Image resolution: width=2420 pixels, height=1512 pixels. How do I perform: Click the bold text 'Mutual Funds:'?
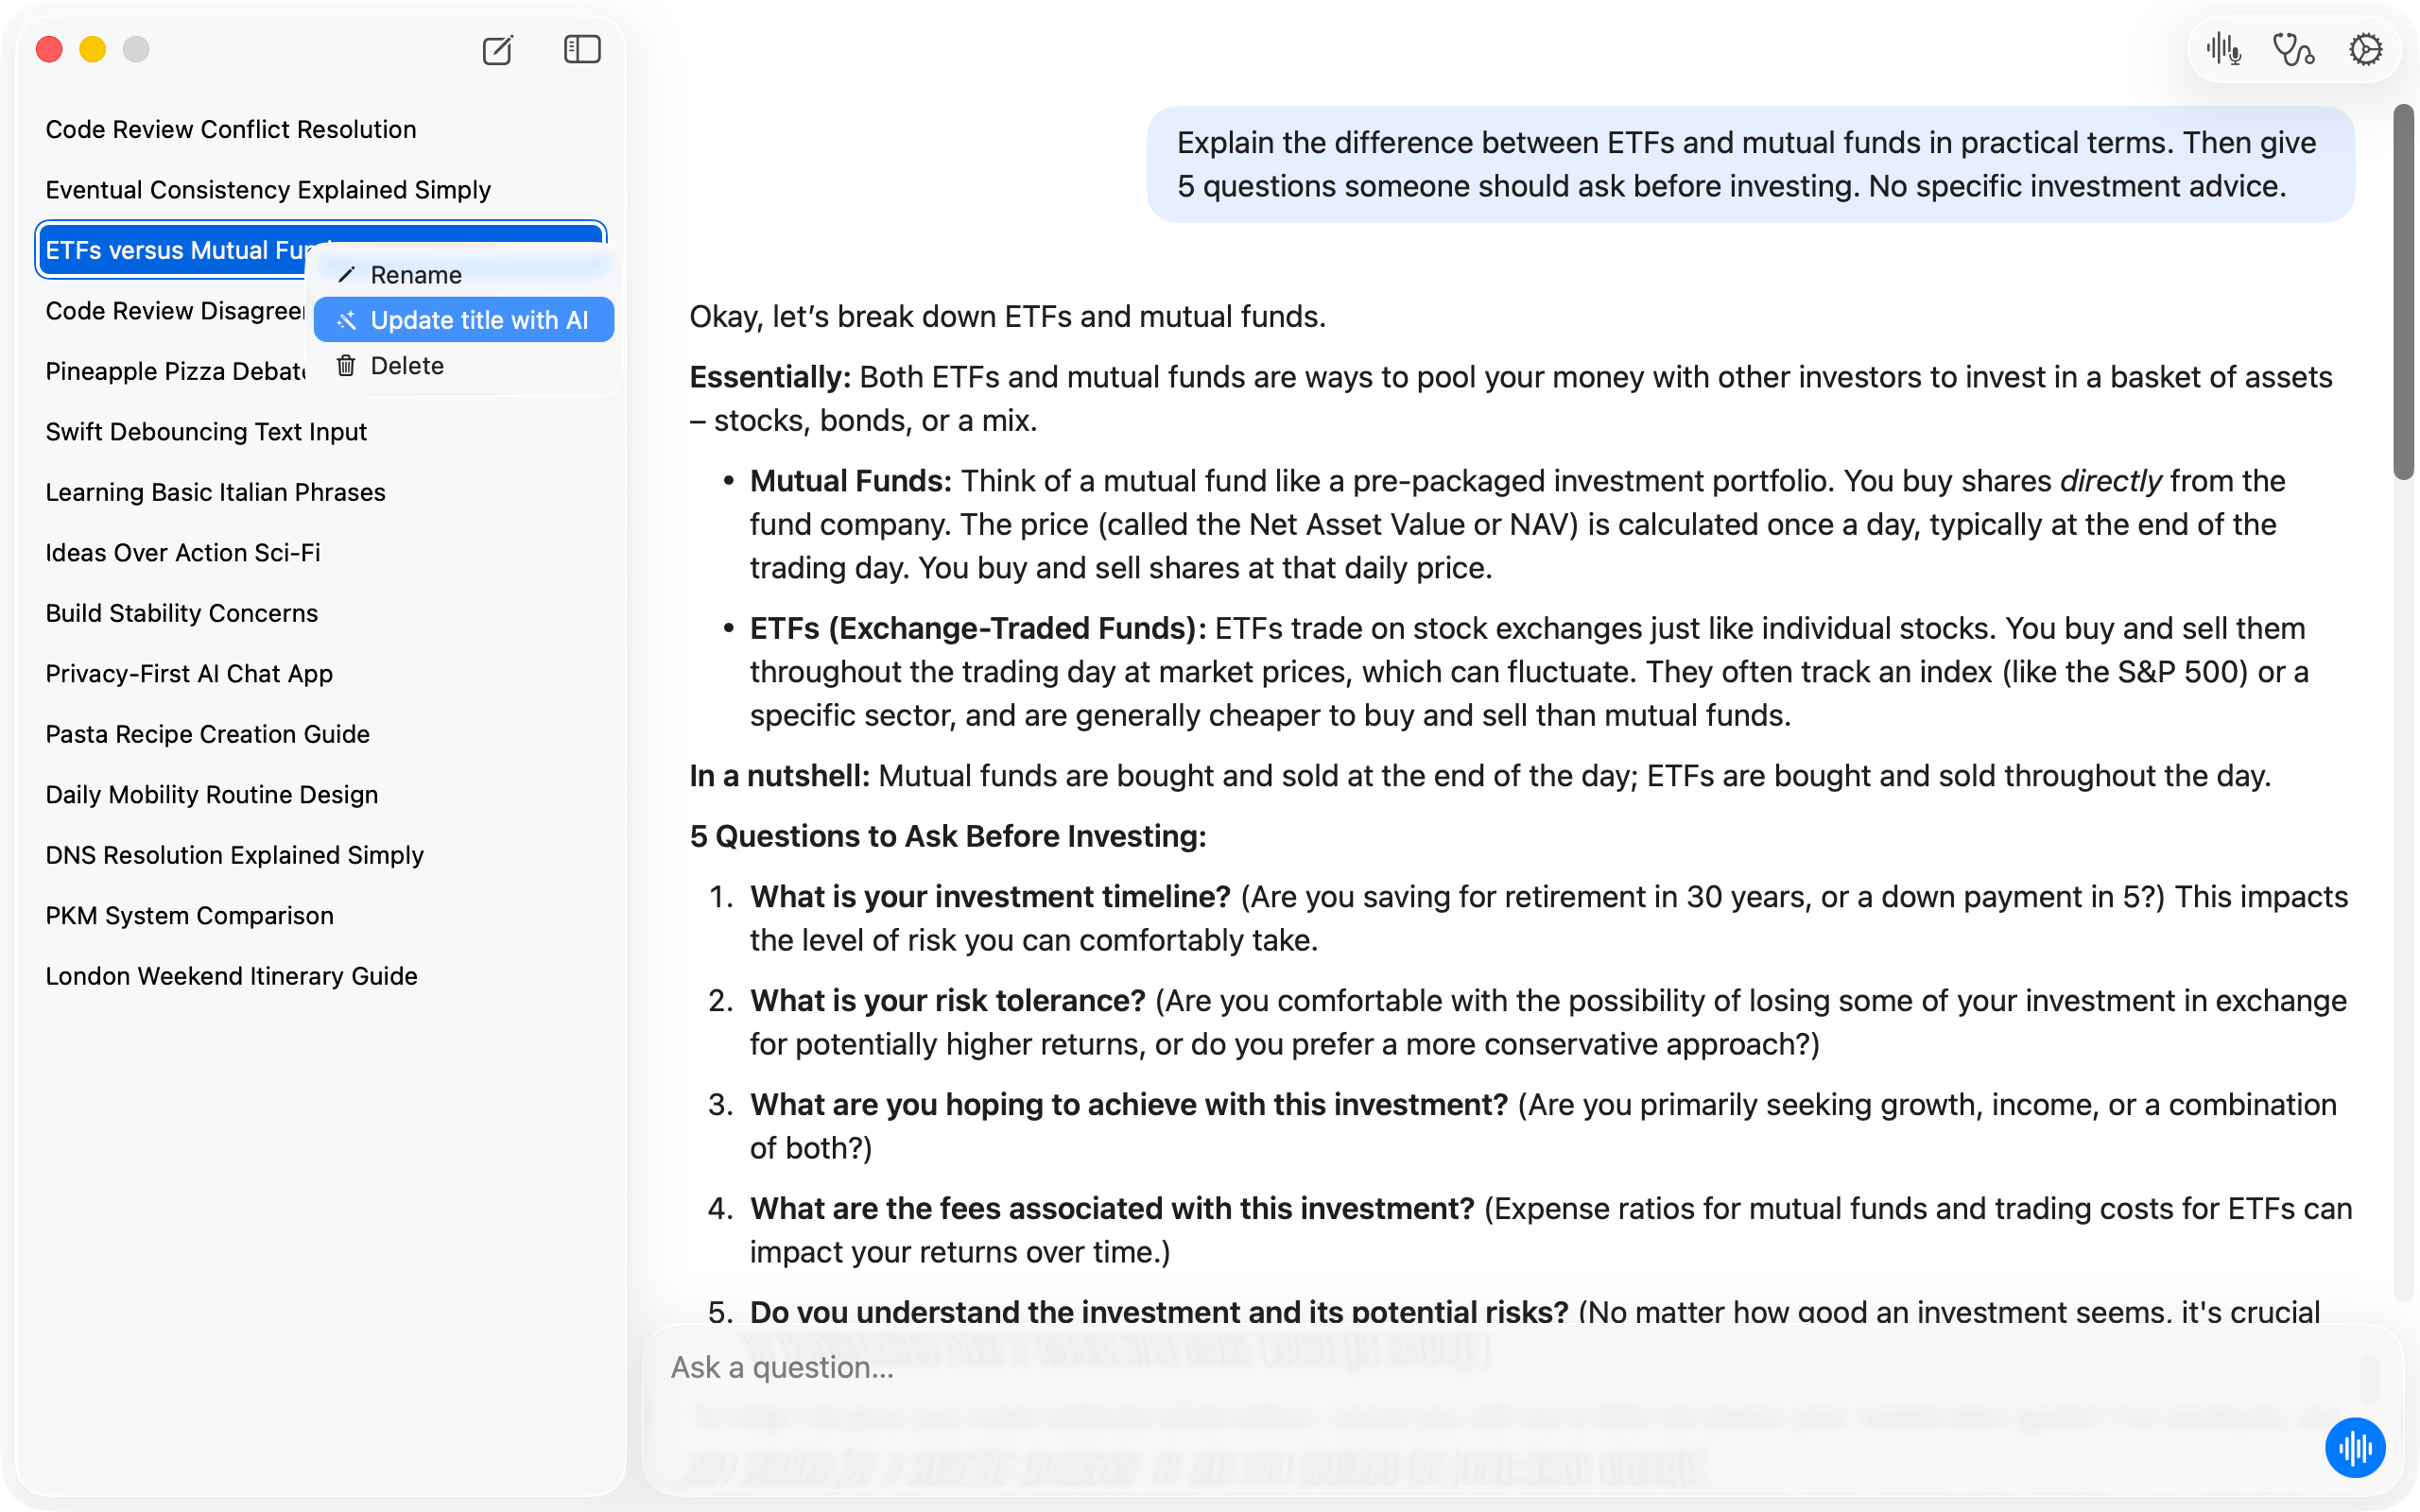click(850, 481)
